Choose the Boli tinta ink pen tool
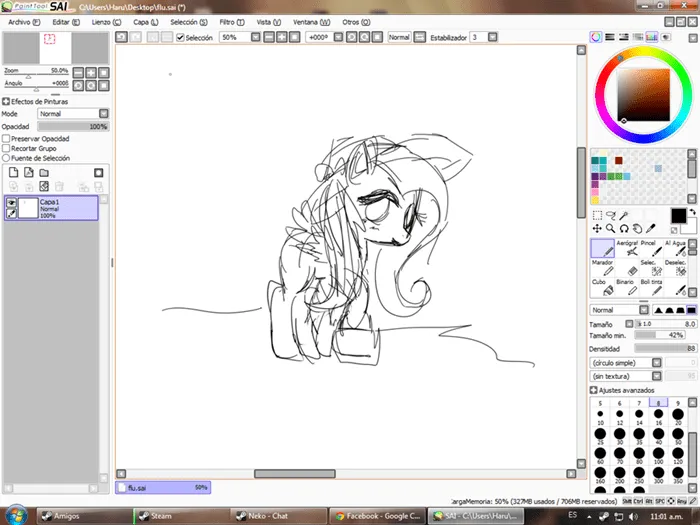Image resolution: width=700 pixels, height=525 pixels. [651, 288]
